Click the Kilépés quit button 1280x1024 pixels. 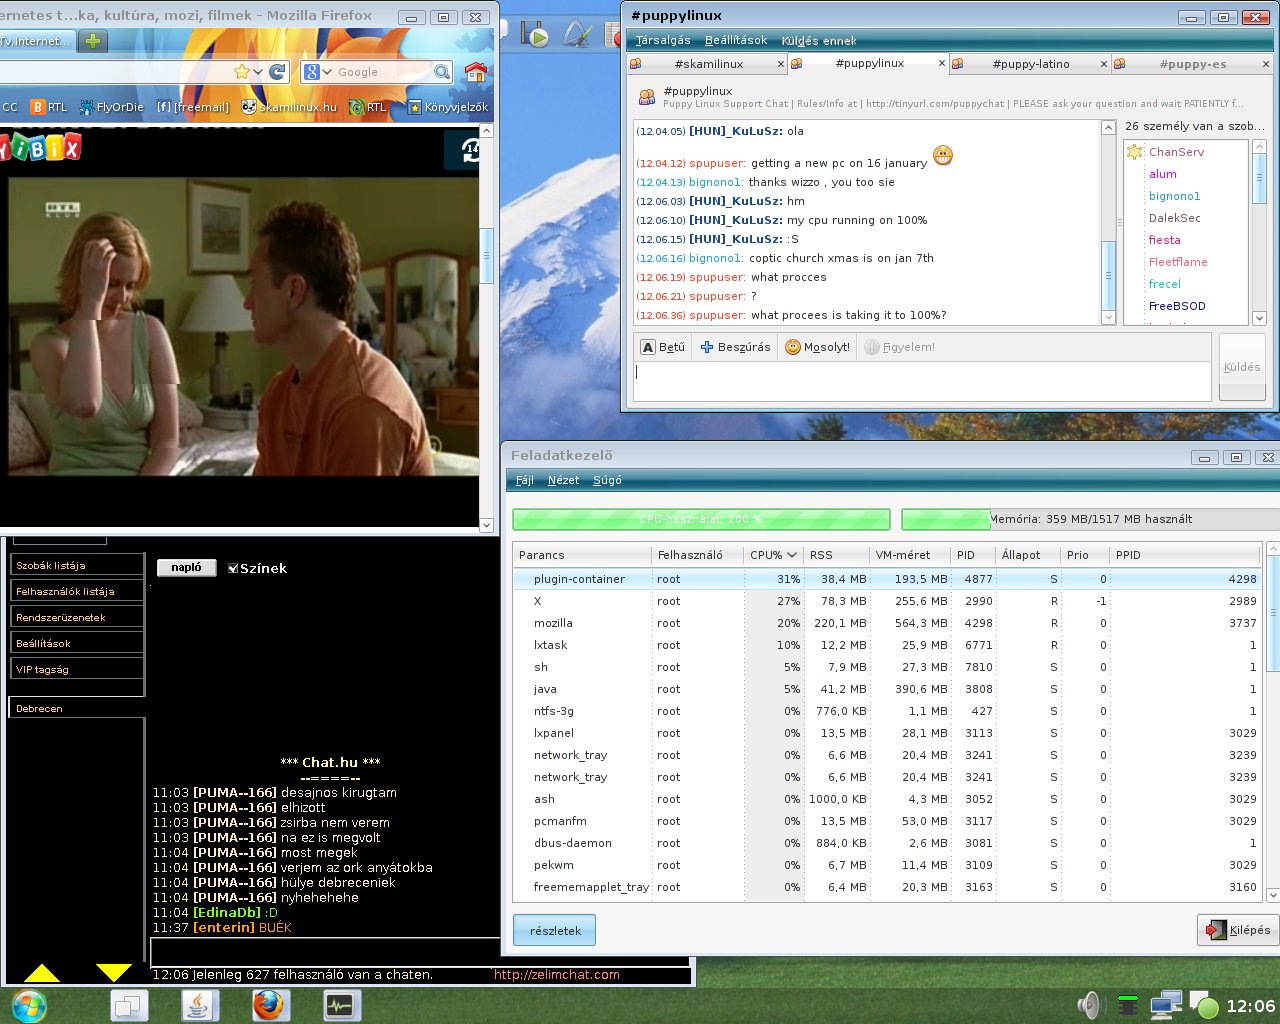[1238, 930]
